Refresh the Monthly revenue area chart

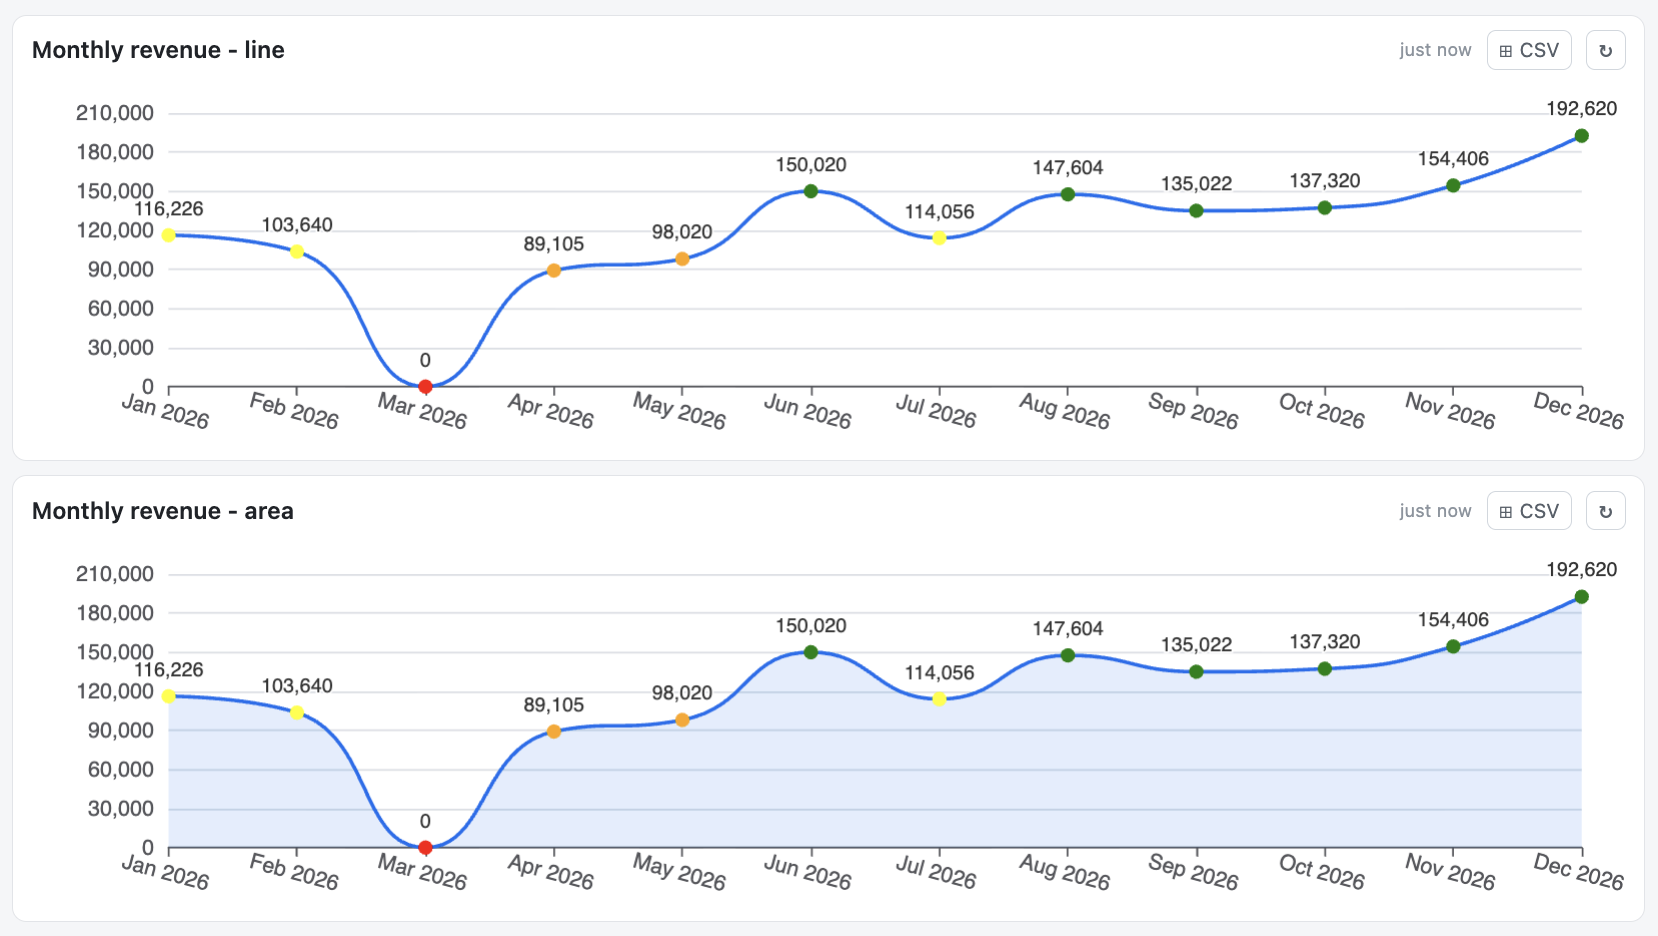tap(1606, 511)
